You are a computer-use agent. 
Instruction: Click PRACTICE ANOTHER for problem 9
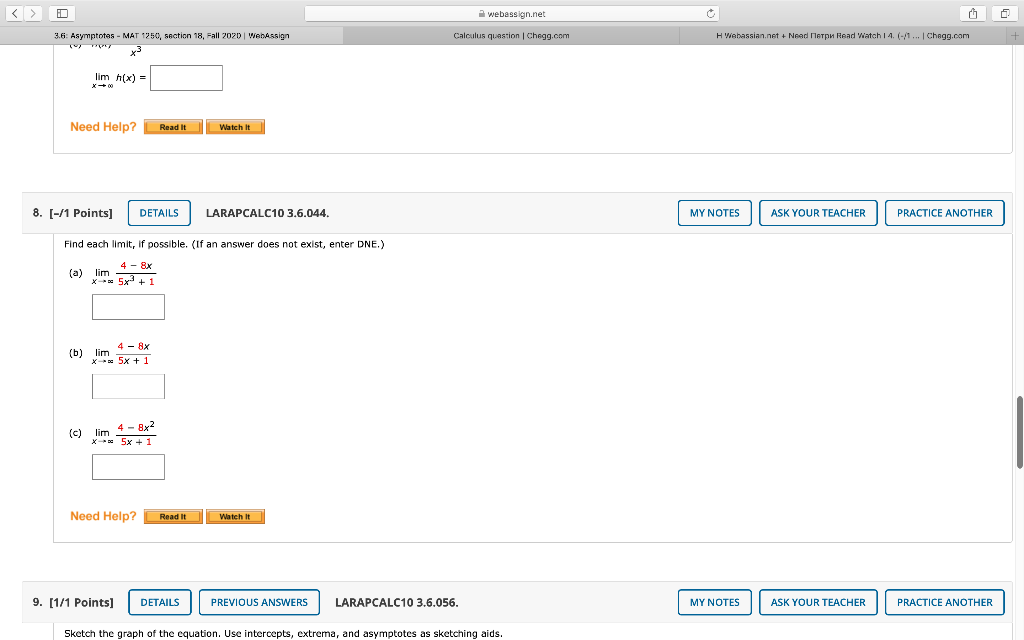944,602
